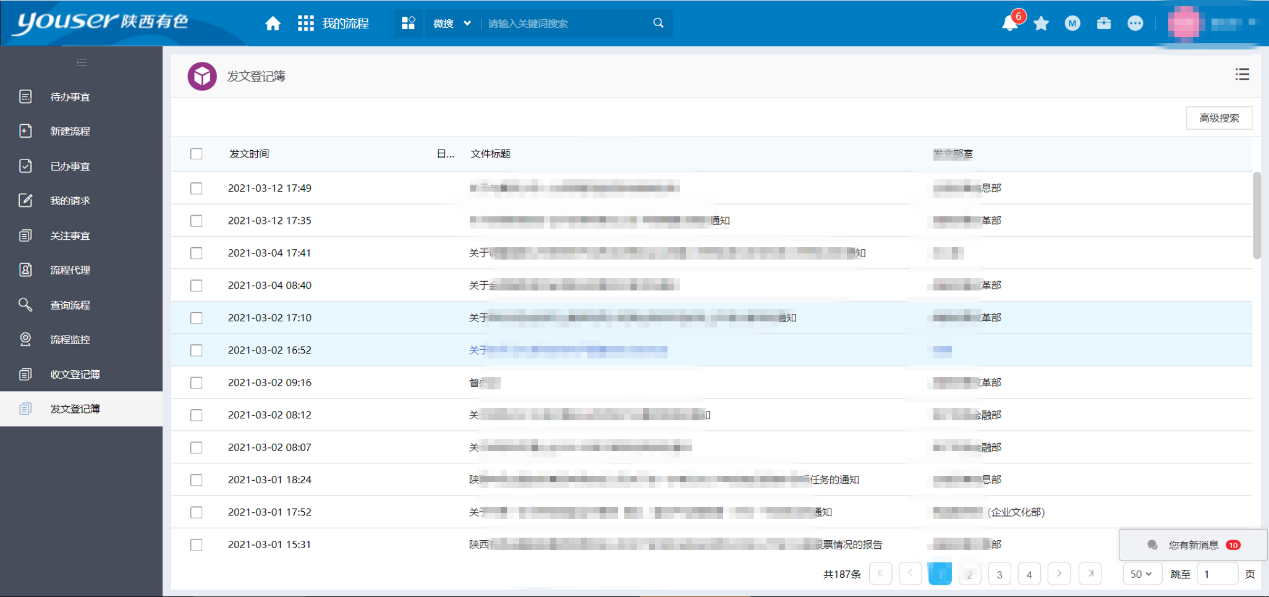Open the list options icon at top right

[x=1242, y=74]
